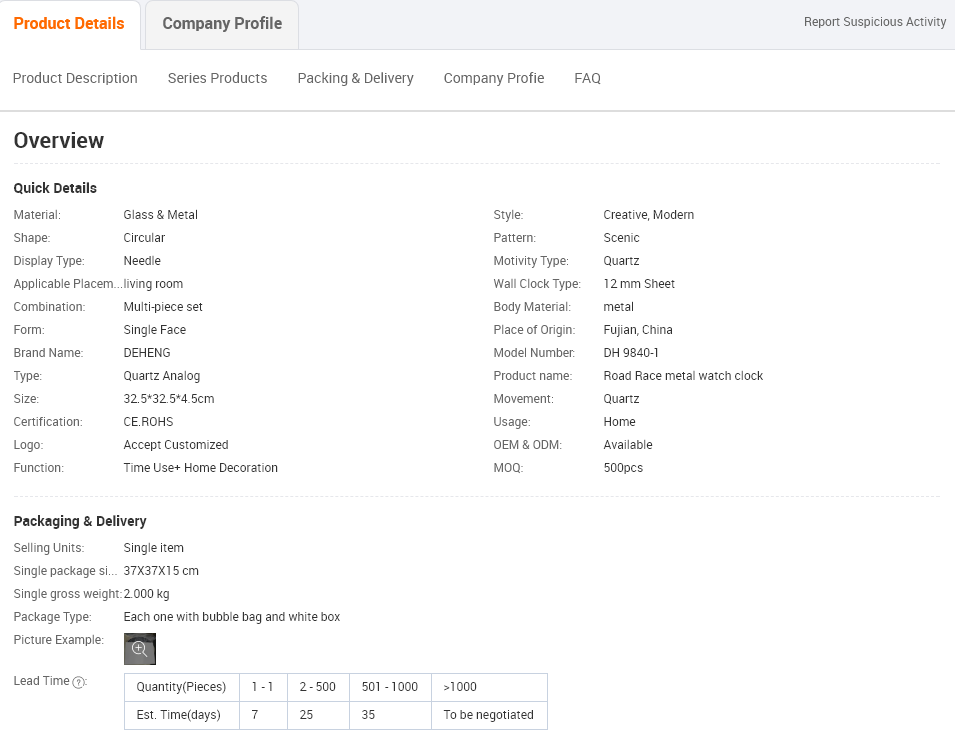The image size is (955, 742).
Task: Click the Overview heading
Action: pyautogui.click(x=59, y=141)
